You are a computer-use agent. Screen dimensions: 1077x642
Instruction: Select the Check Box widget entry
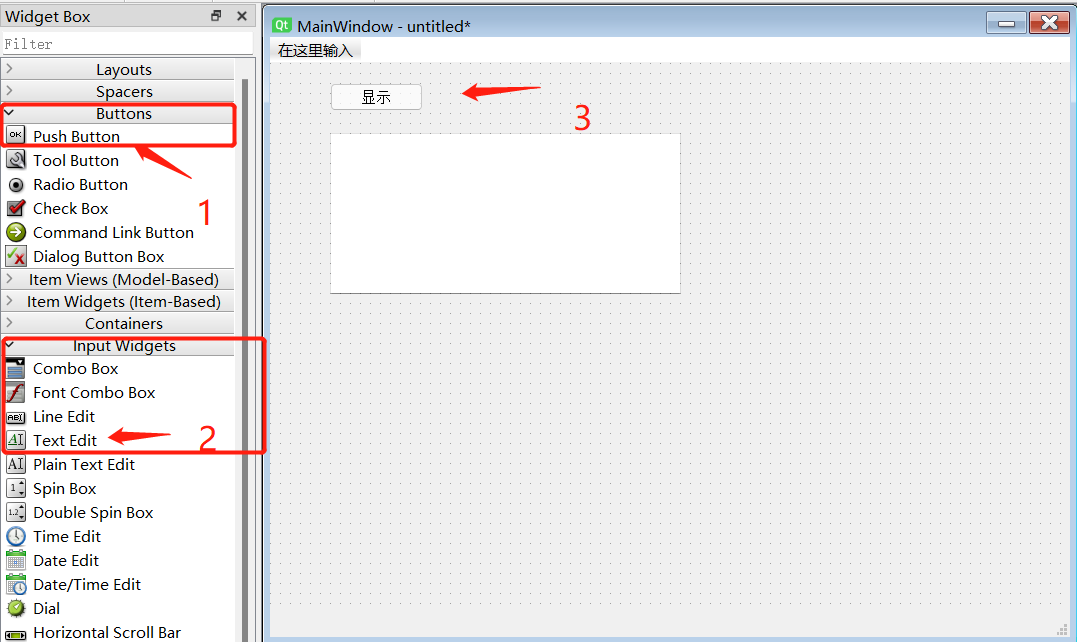coord(117,209)
